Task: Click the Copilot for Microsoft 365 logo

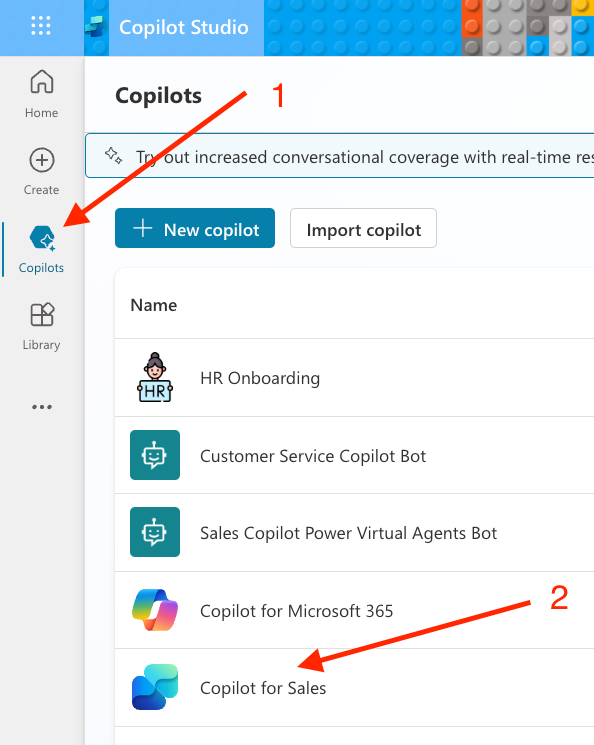Action: [x=155, y=610]
